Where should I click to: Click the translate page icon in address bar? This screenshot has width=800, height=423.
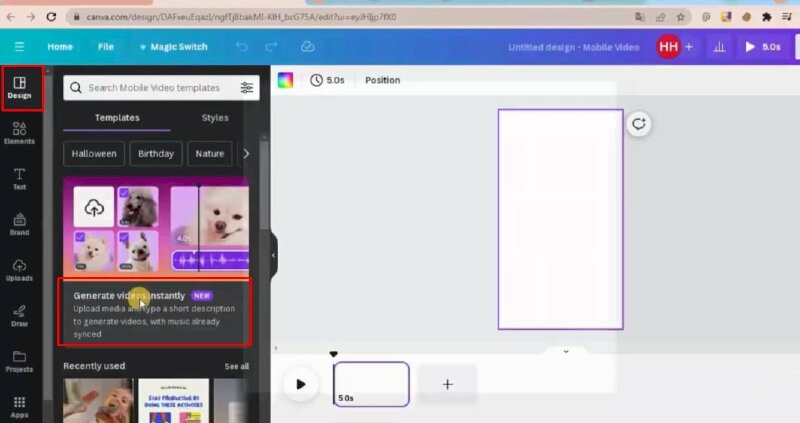point(640,17)
